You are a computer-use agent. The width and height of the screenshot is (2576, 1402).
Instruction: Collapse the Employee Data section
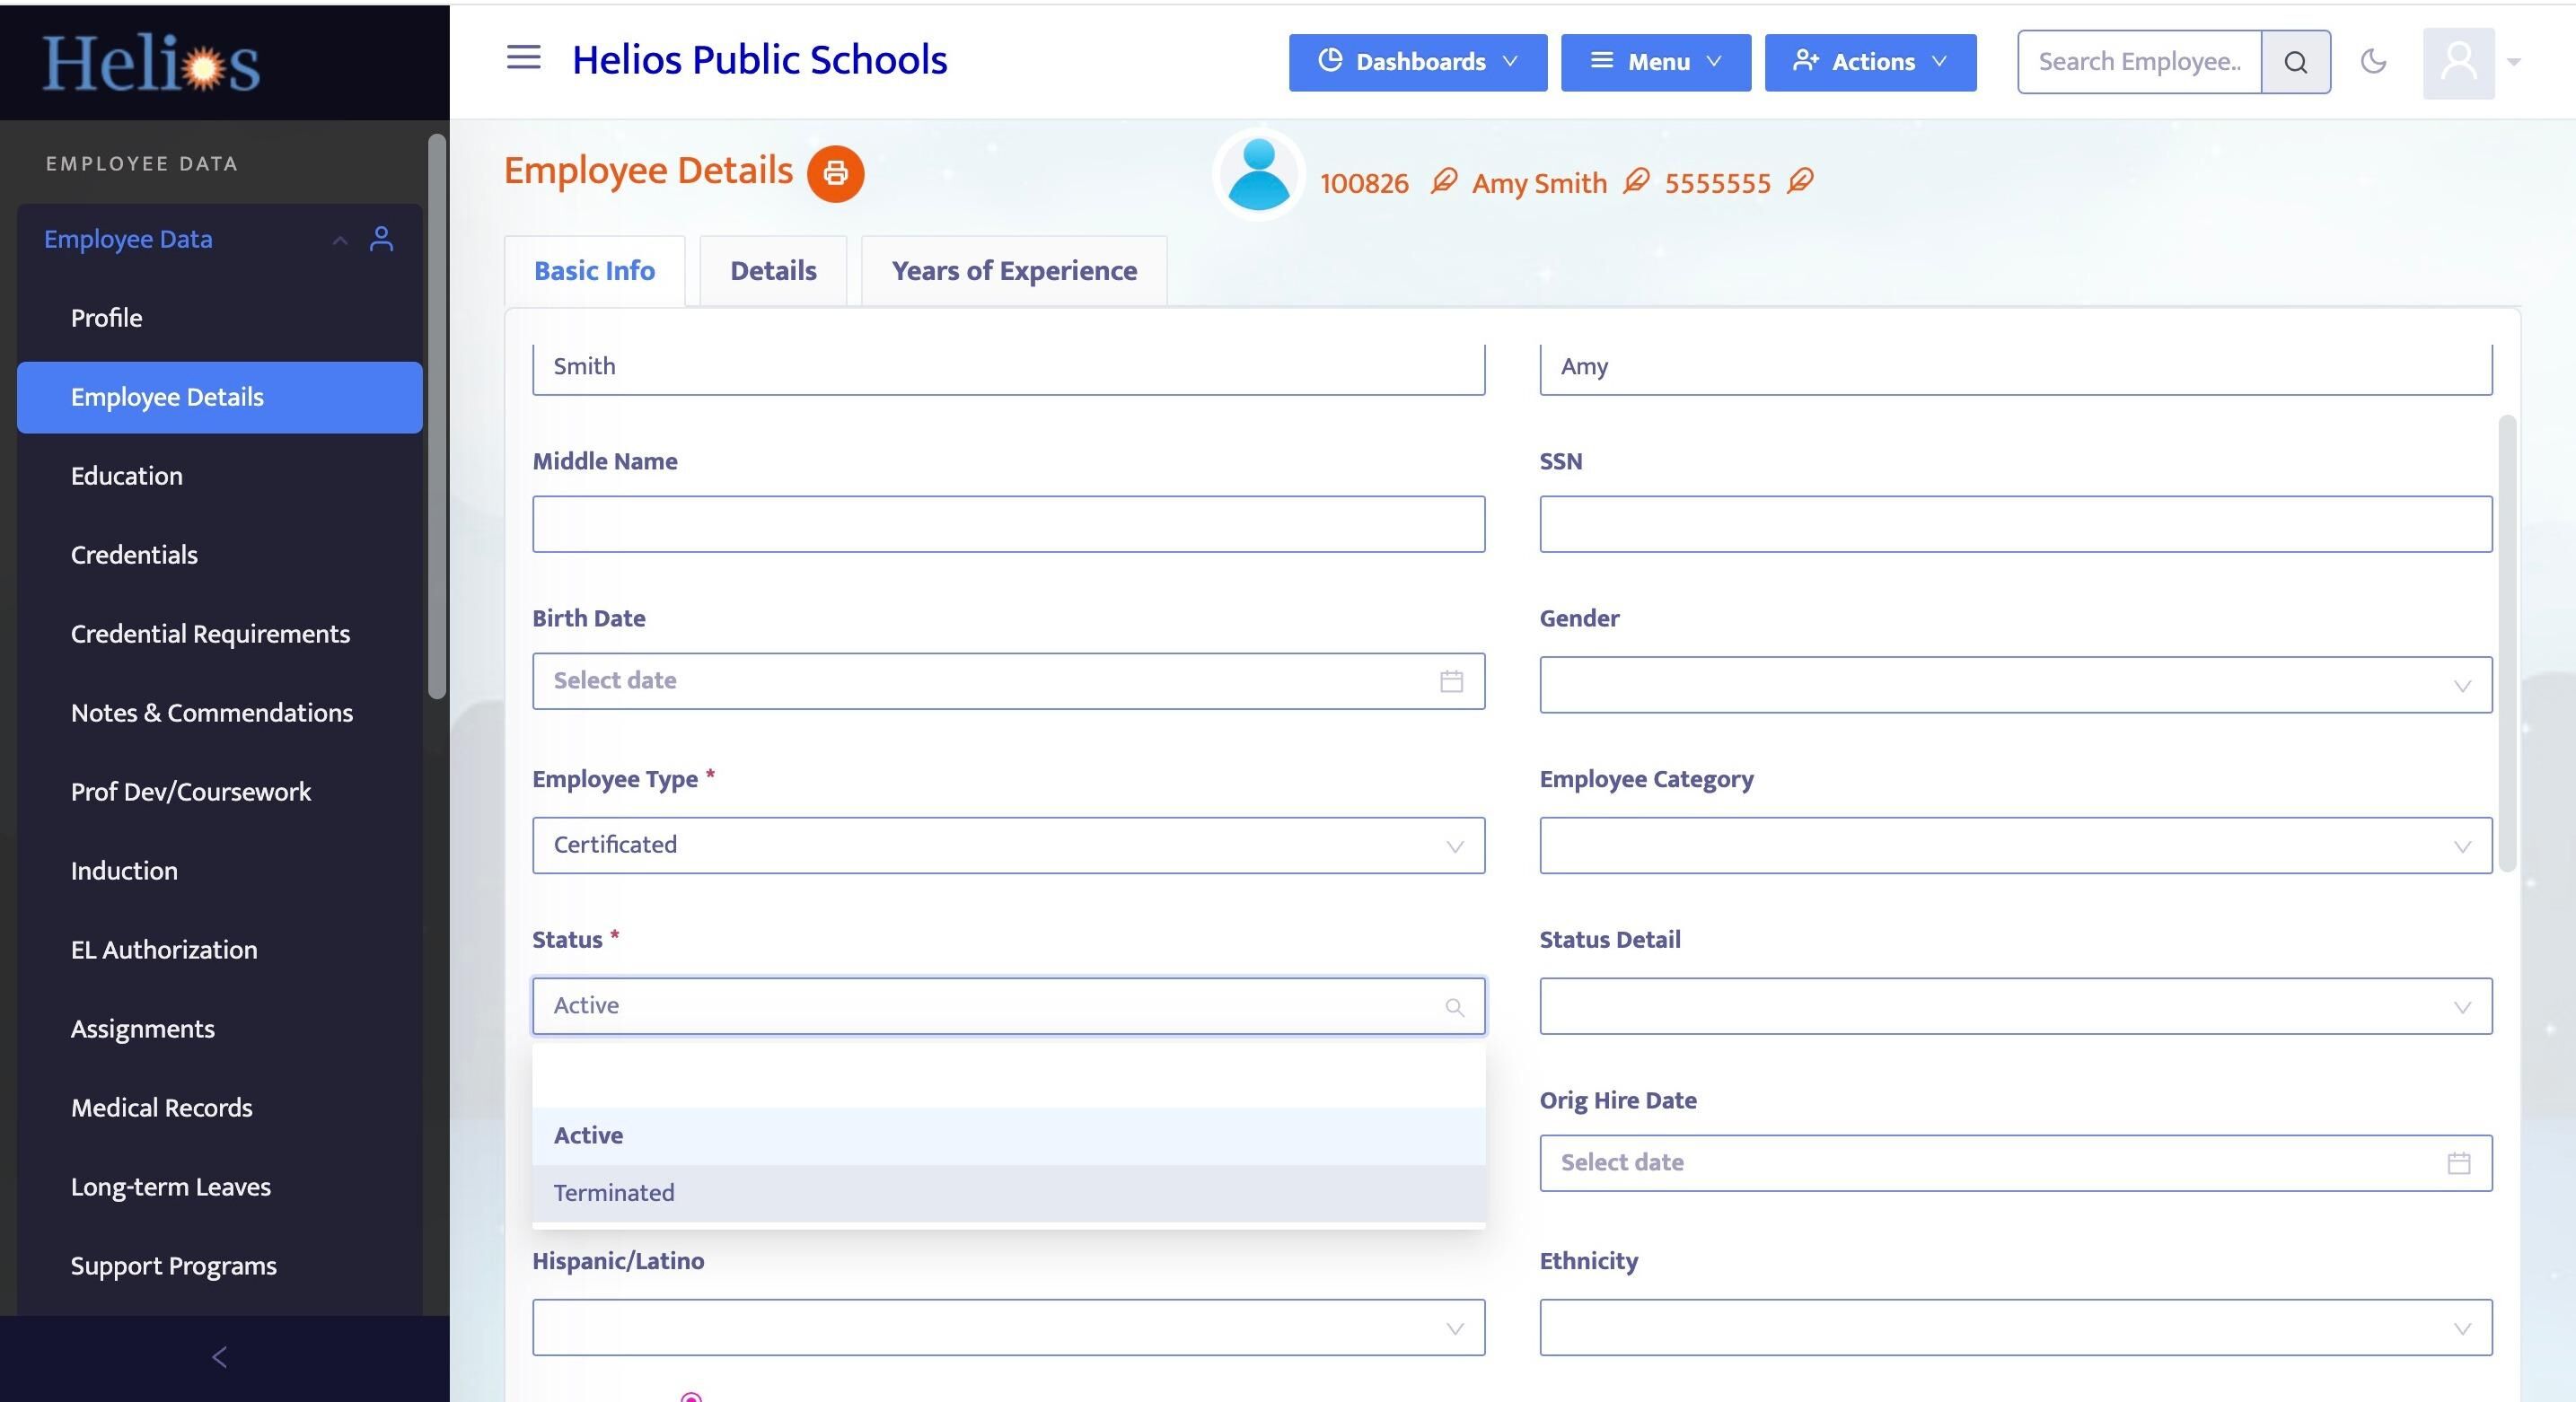[340, 240]
